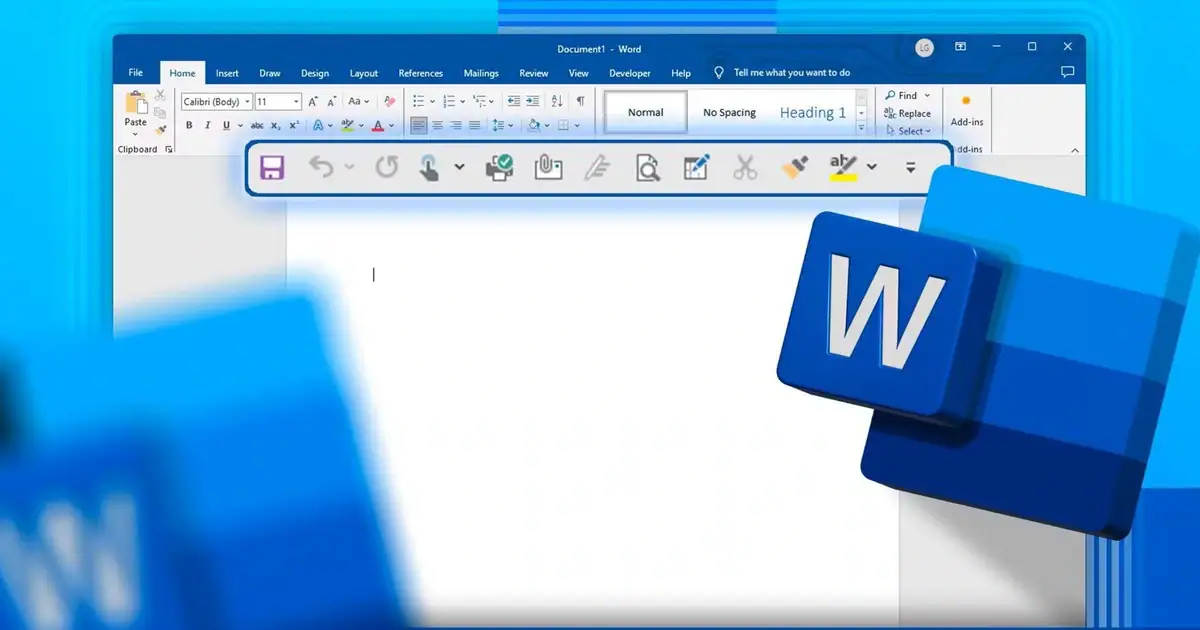
Task: Switch to the Insert tab
Action: point(227,72)
